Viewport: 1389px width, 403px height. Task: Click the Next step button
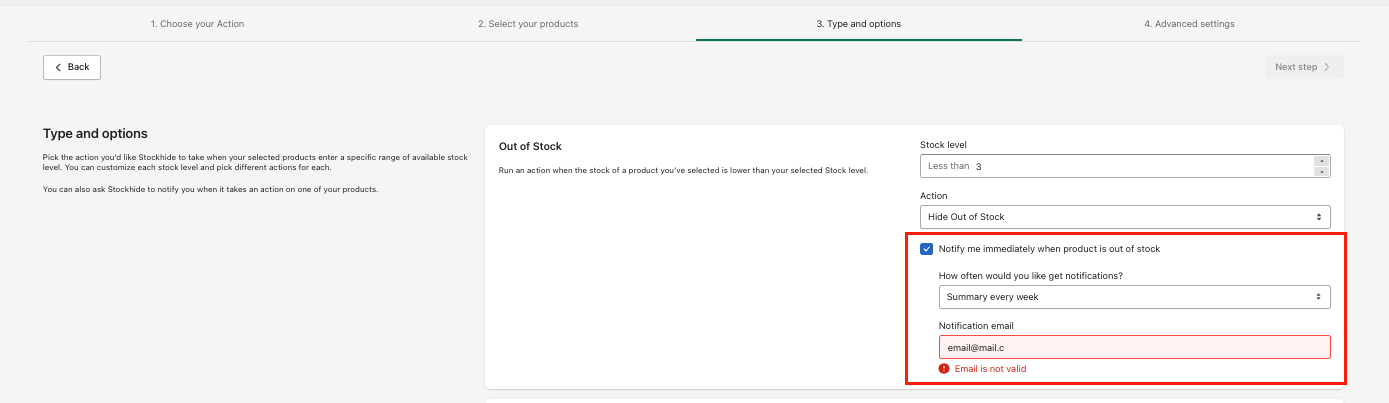tap(1301, 67)
